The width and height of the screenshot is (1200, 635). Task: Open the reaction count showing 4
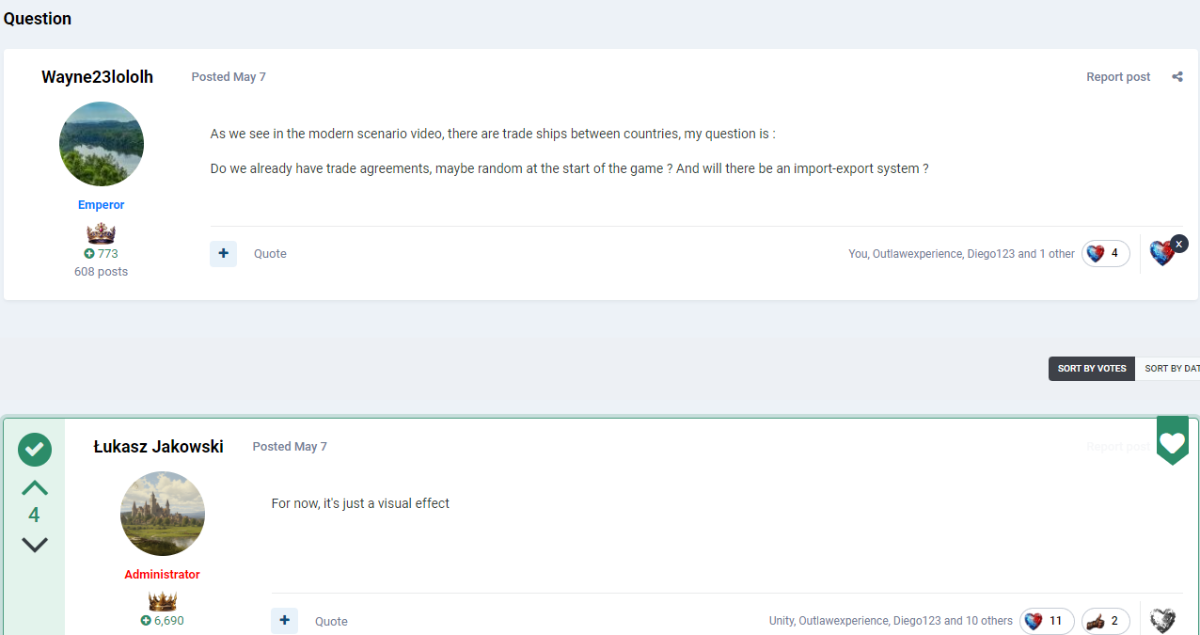(x=1105, y=253)
